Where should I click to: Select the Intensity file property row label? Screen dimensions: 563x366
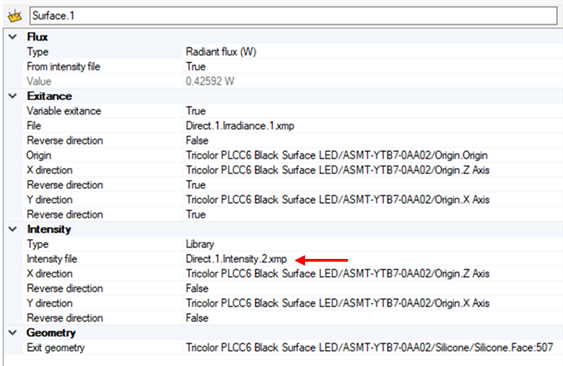pyautogui.click(x=52, y=259)
